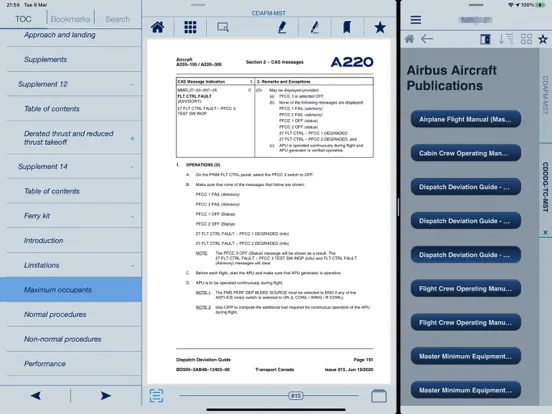Viewport: 552px width, 414px height.
Task: Tap the multitasking handle above the document pane
Action: (x=198, y=5)
